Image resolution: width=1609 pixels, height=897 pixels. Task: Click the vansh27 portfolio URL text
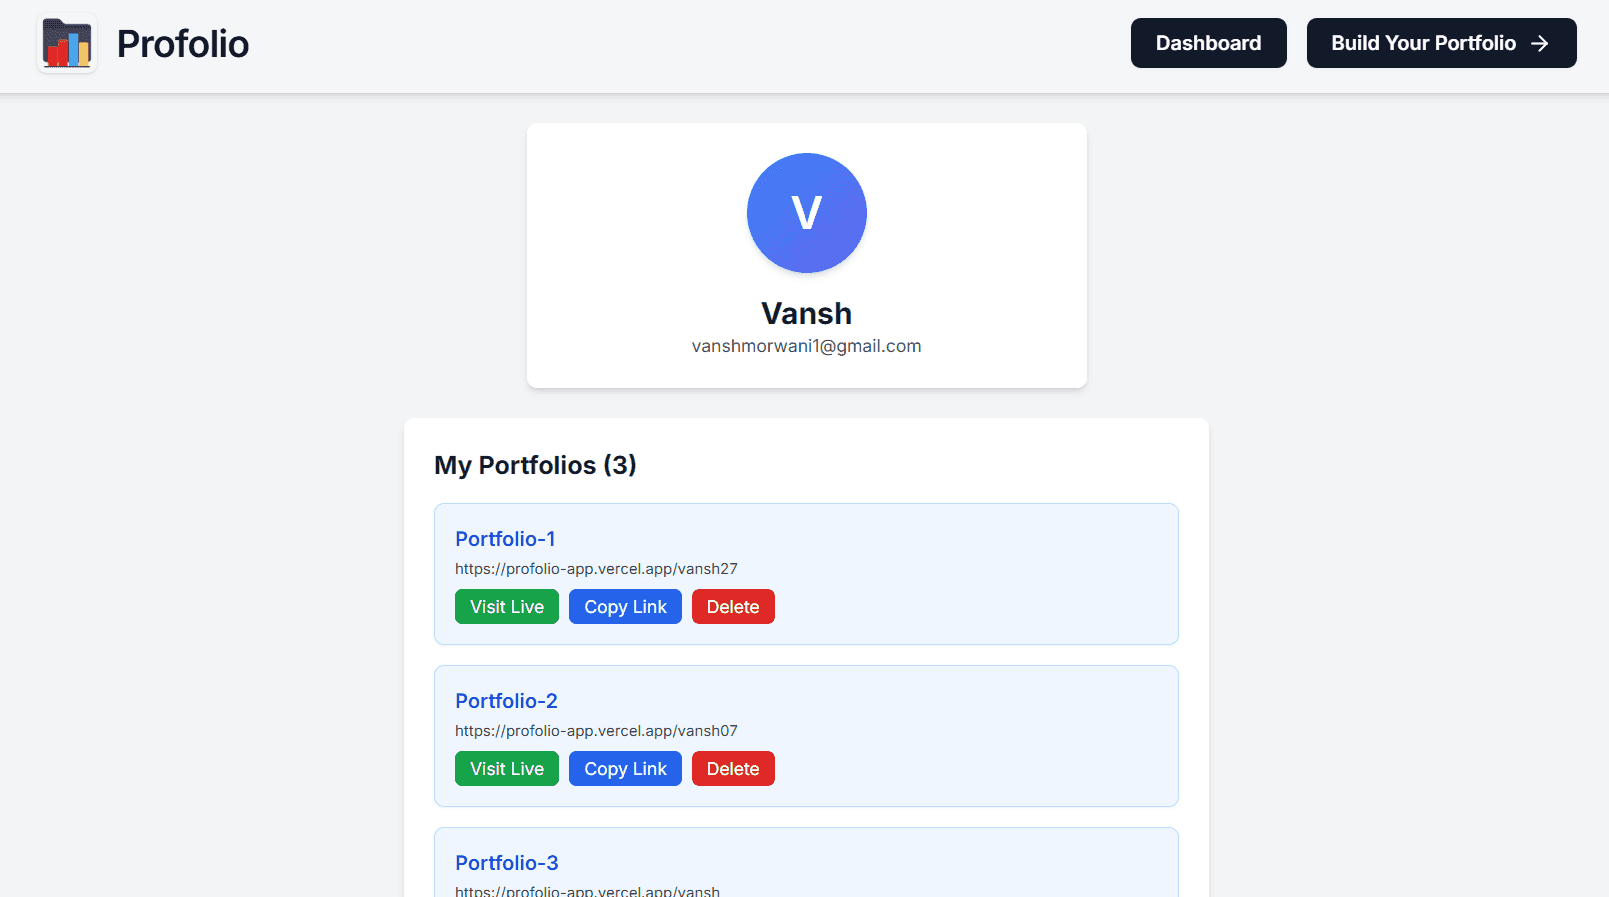(596, 569)
